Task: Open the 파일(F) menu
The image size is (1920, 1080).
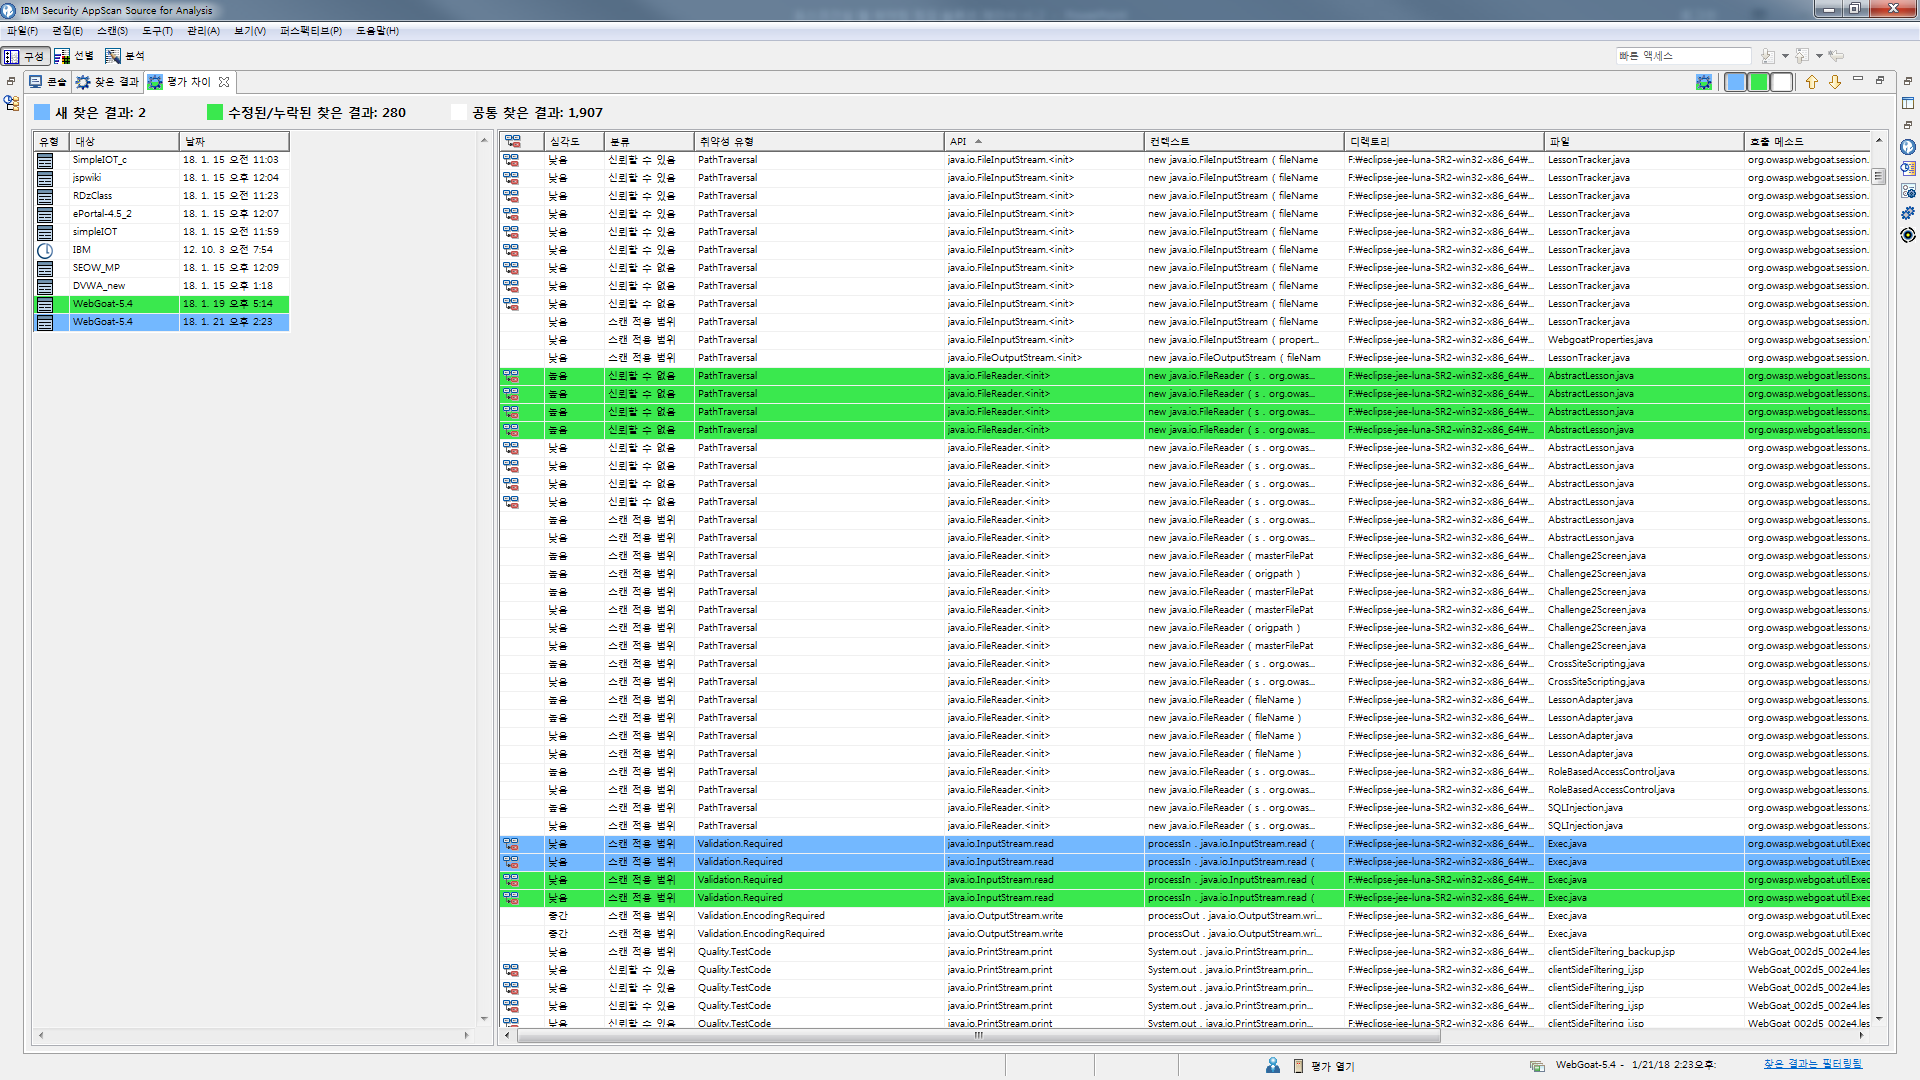Action: tap(22, 31)
